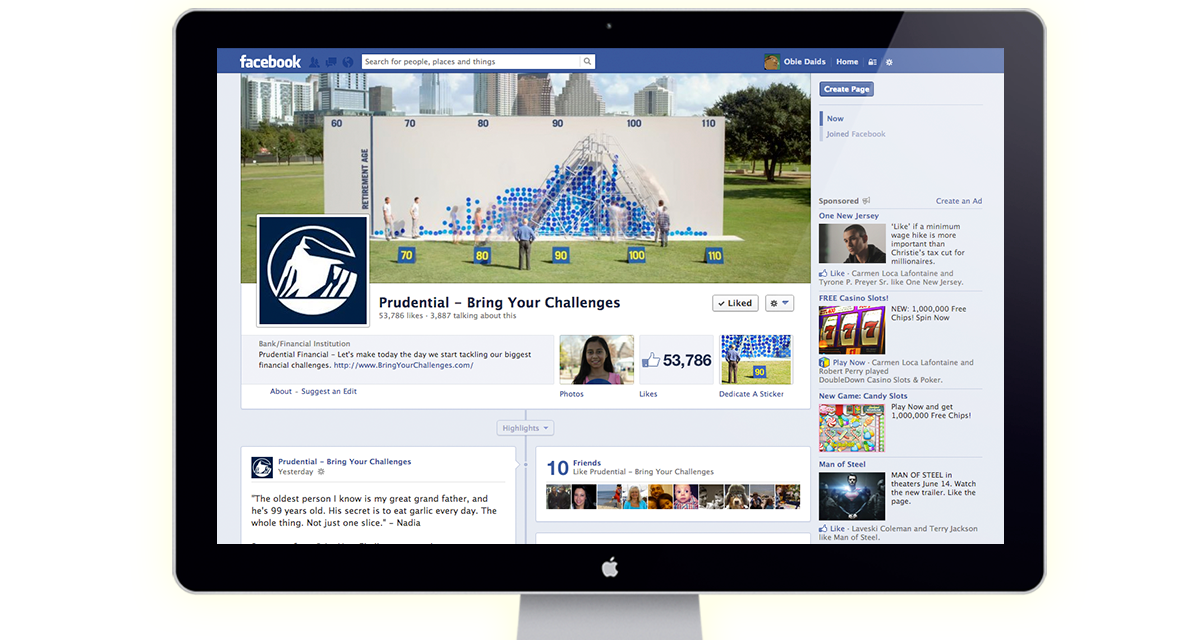Open the page About link

click(x=281, y=392)
